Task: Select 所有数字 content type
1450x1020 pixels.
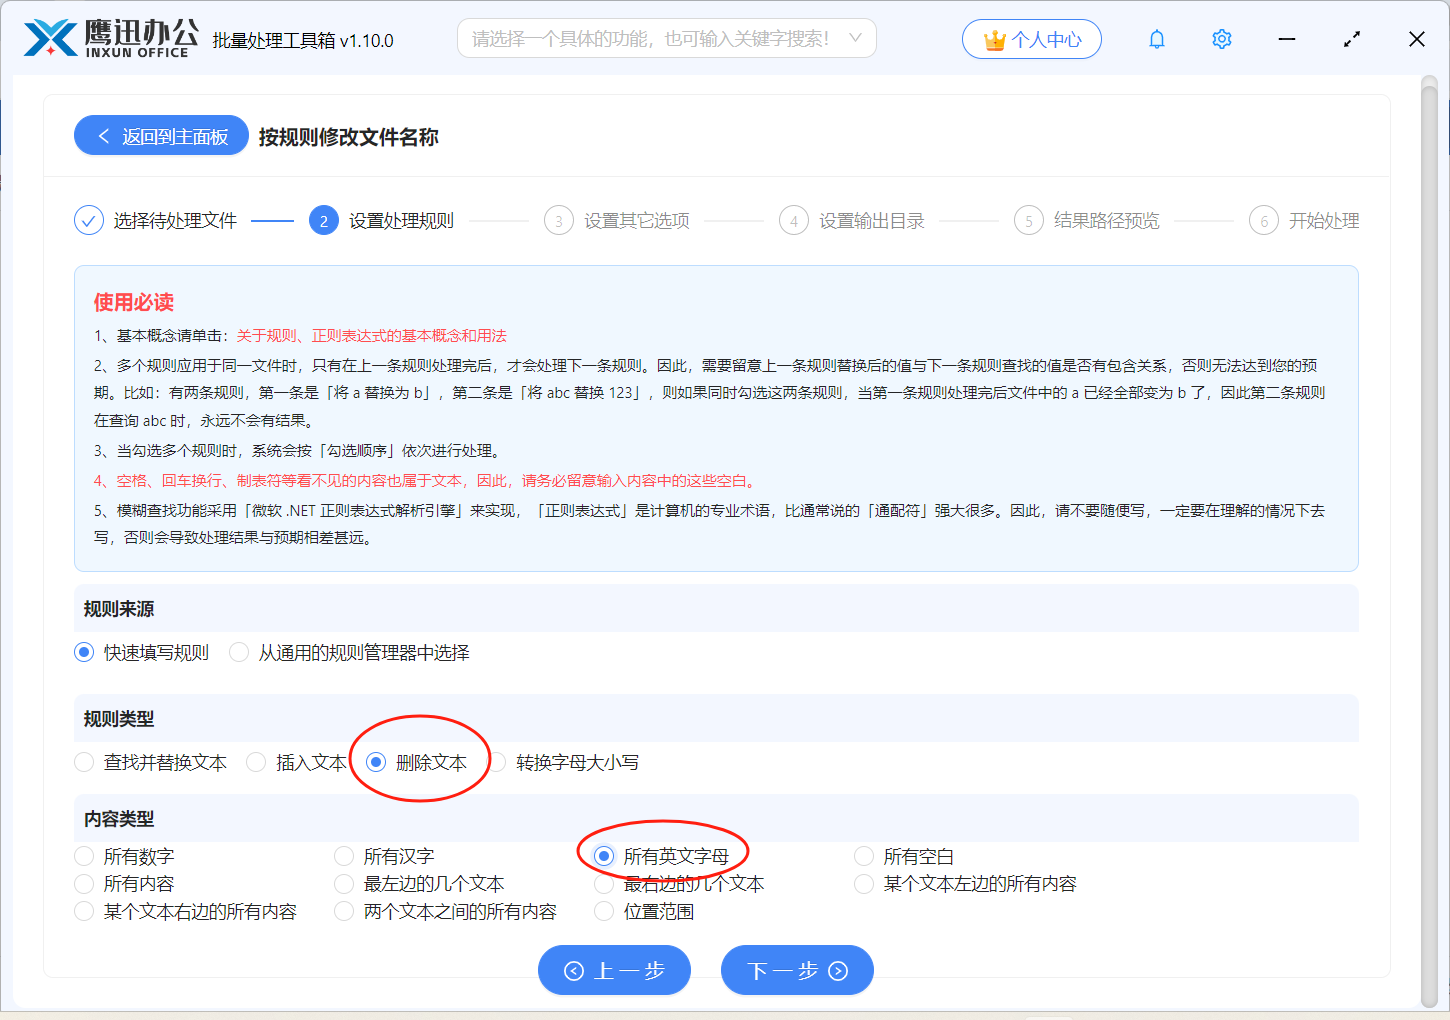Action: click(x=125, y=856)
